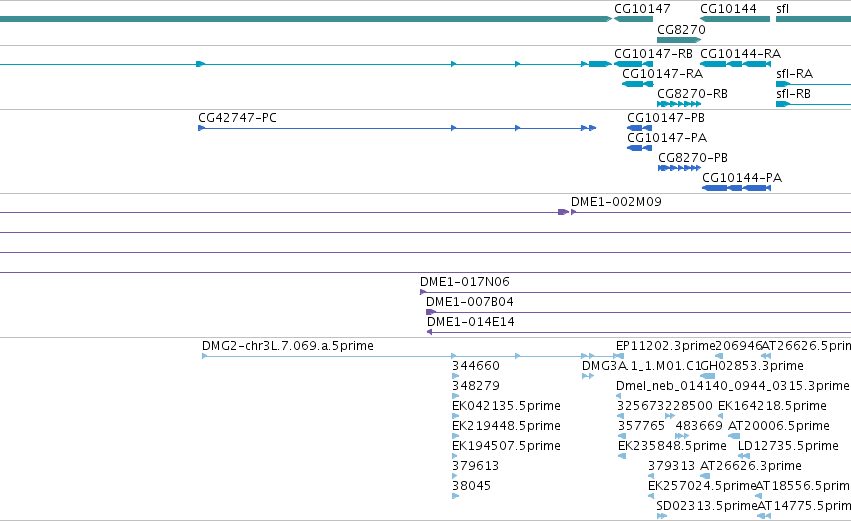
Task: Click the EK164218.5prime label
Action: [772, 406]
